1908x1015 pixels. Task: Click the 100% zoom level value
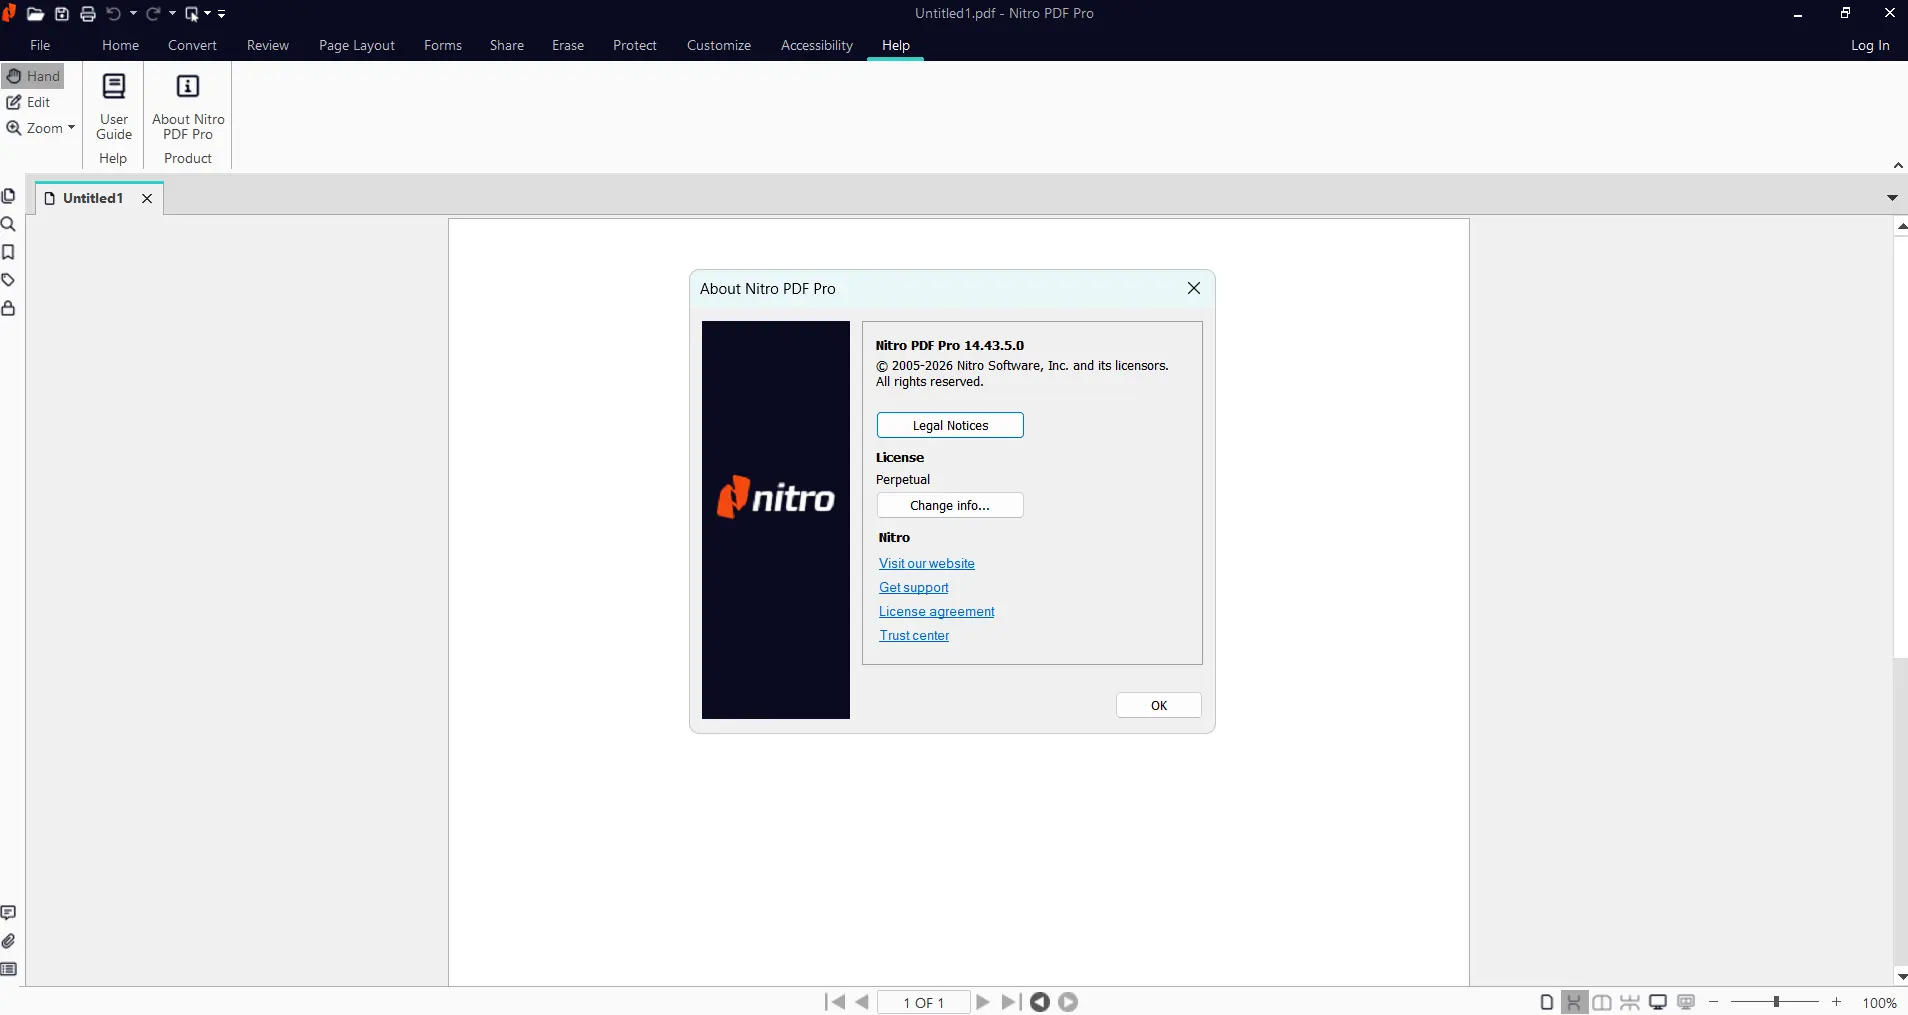tap(1880, 1003)
